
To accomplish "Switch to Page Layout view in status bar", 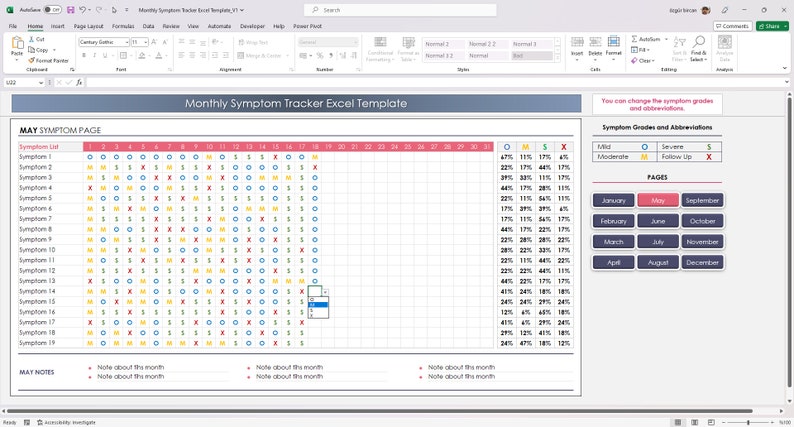I will (695, 422).
